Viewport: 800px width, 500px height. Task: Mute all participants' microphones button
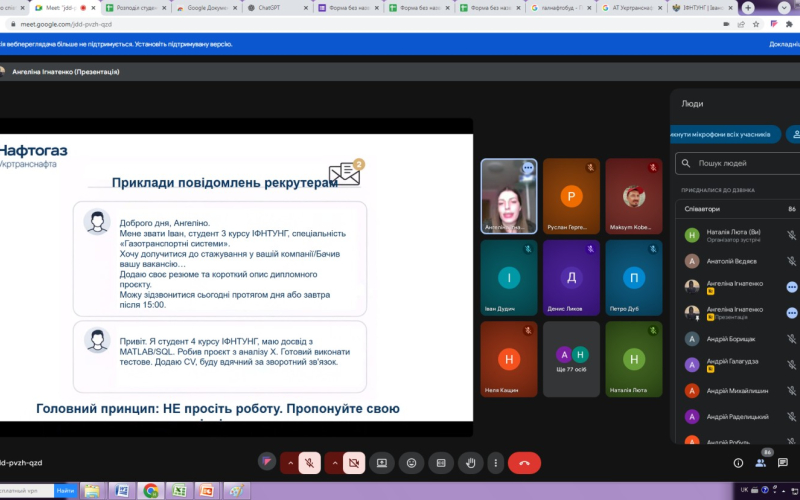tap(725, 135)
